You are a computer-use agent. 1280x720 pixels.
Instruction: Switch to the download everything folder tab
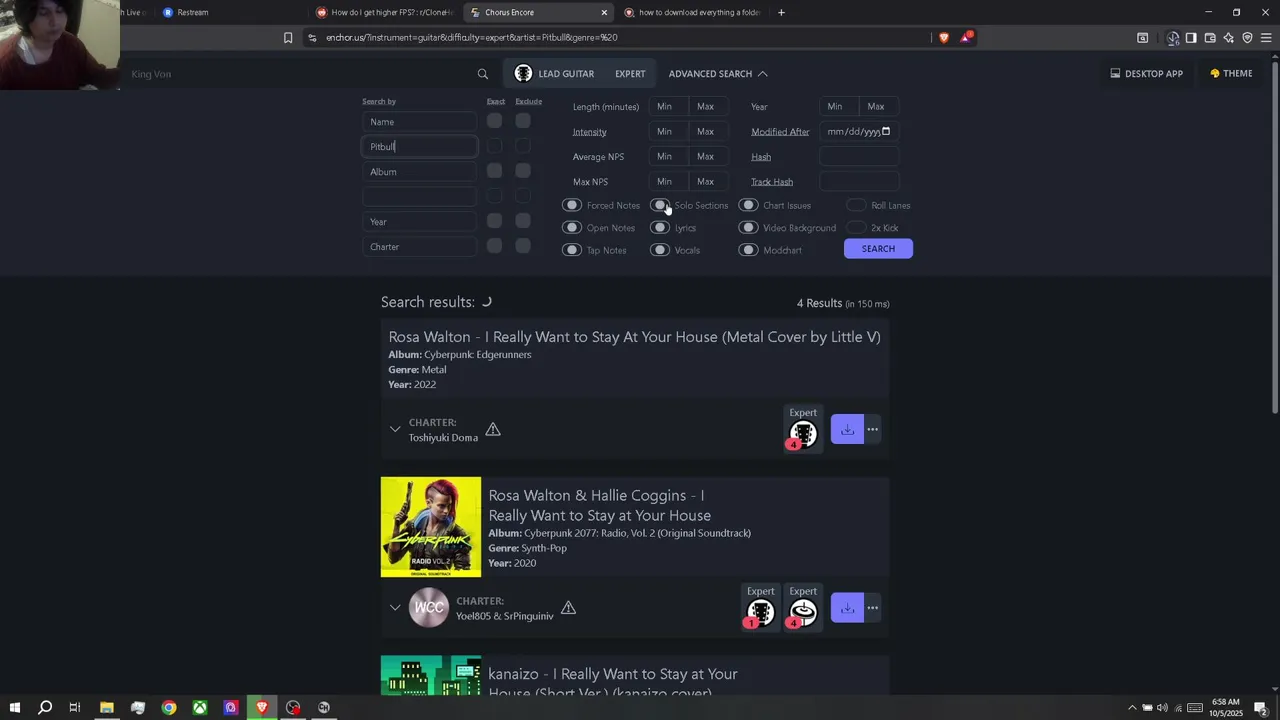tap(693, 13)
